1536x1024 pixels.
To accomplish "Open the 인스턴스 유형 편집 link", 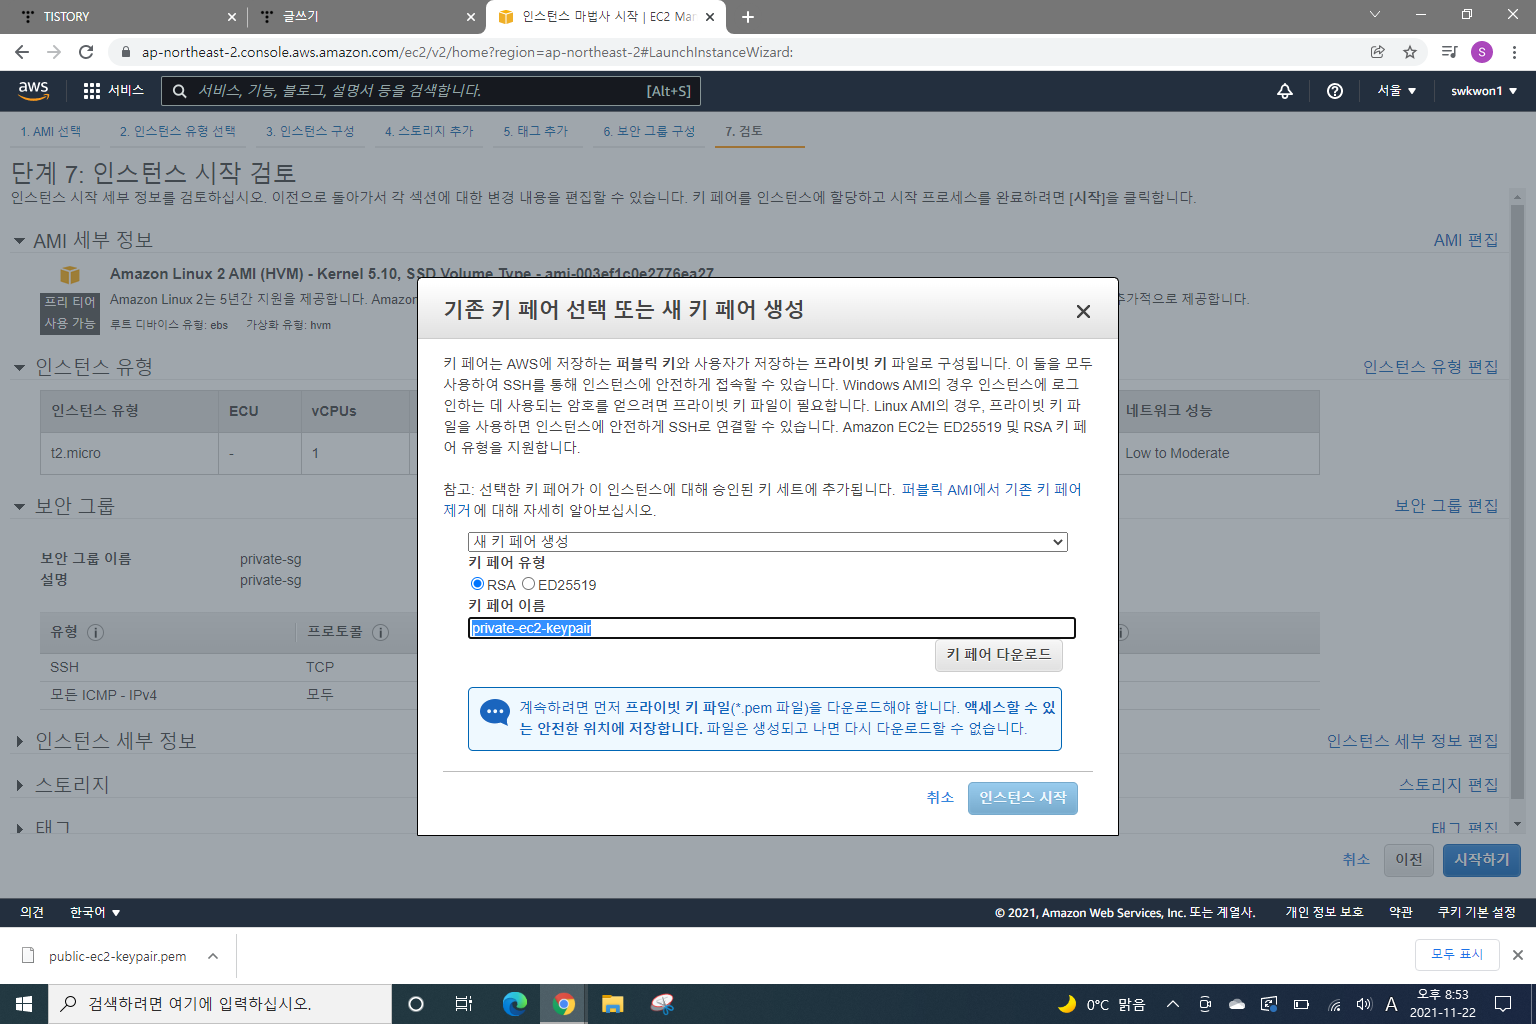I will click(x=1431, y=367).
